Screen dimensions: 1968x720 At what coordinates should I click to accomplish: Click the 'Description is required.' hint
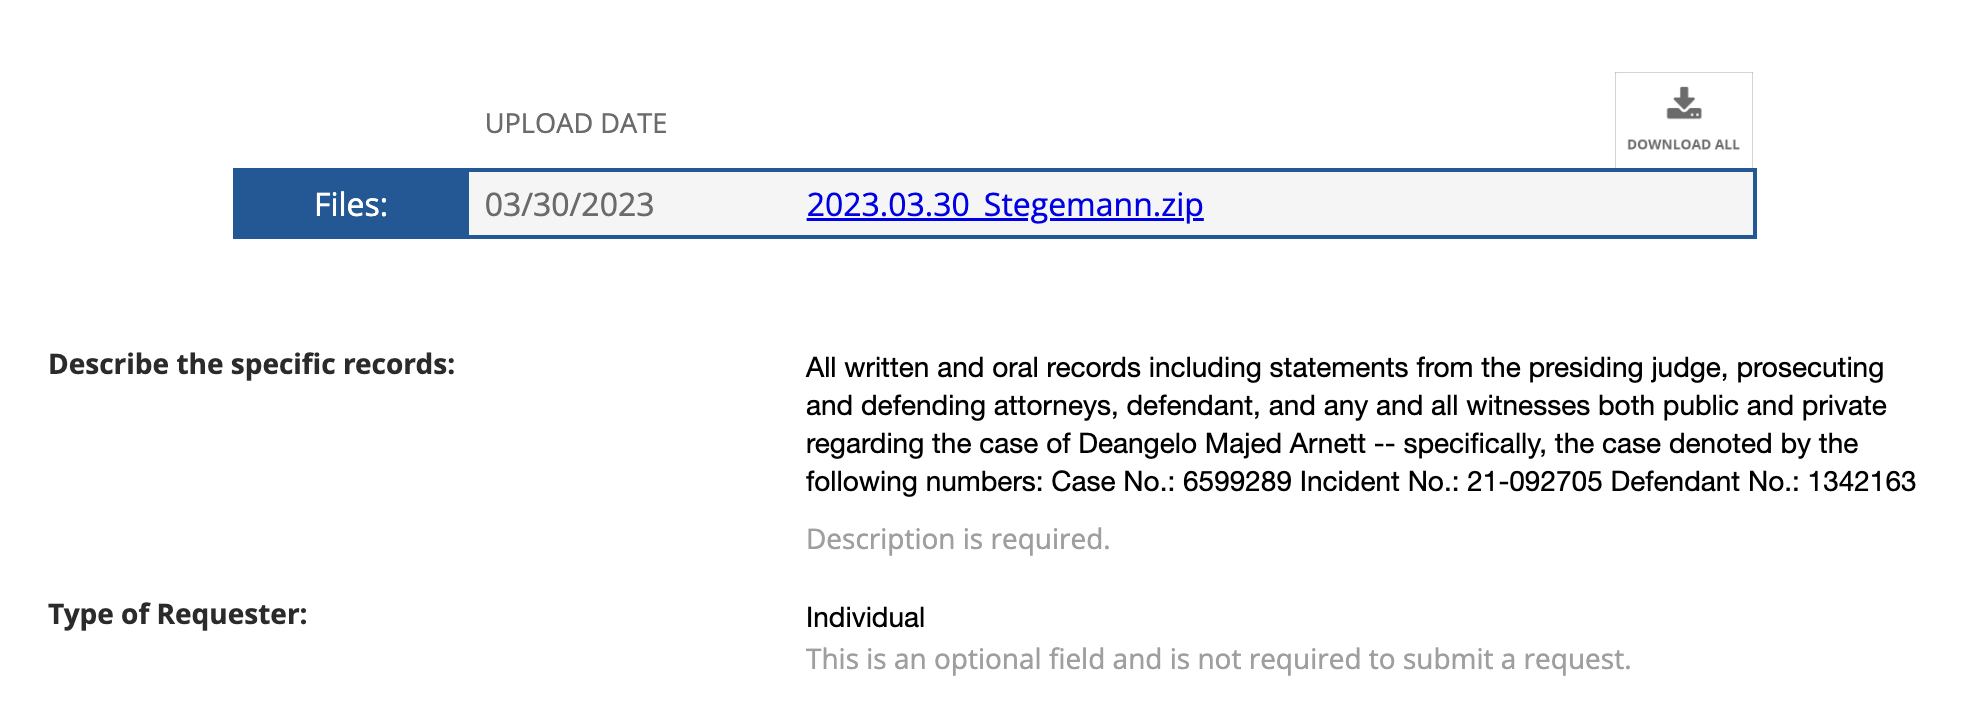coord(957,540)
